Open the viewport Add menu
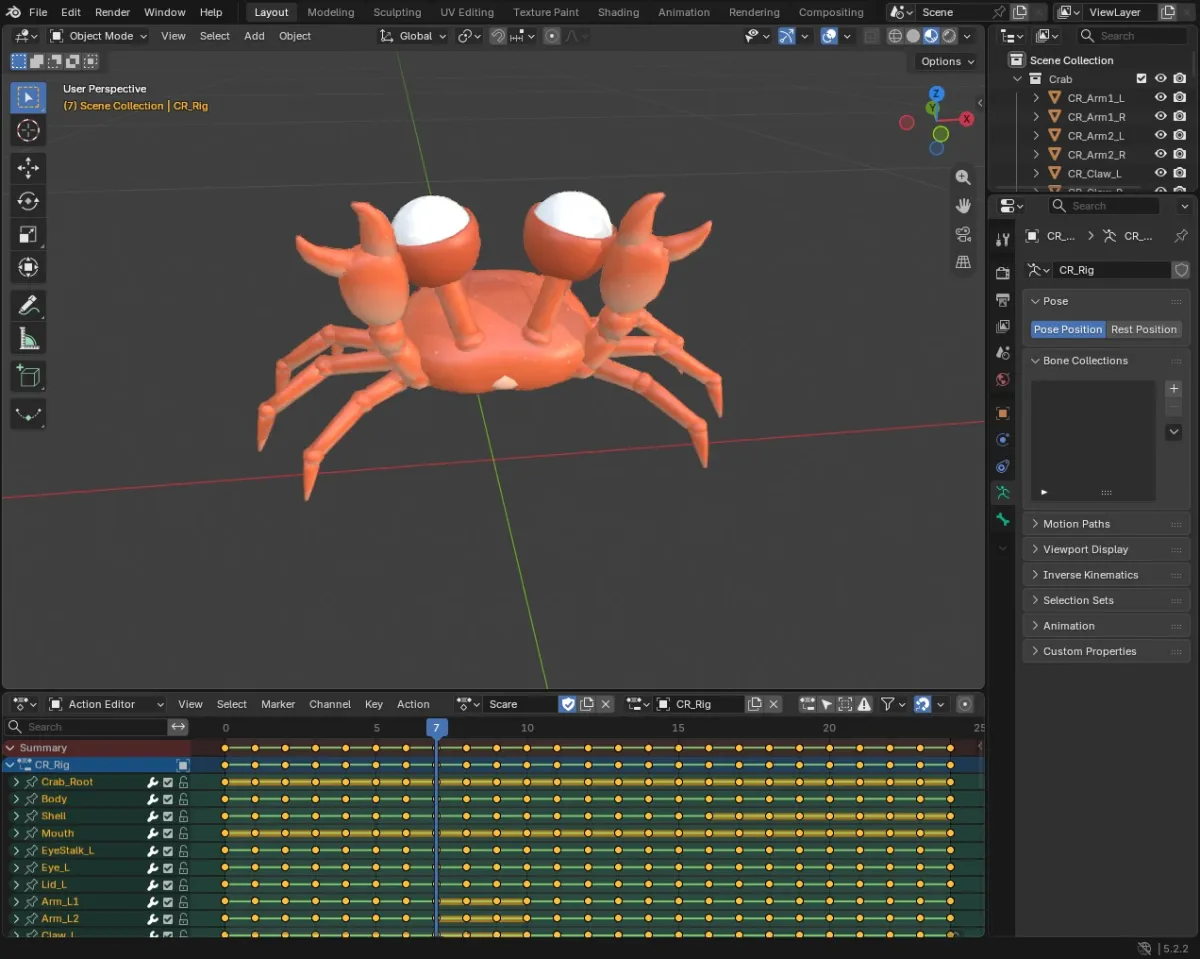Screen dimensions: 1200x959 [x=255, y=36]
